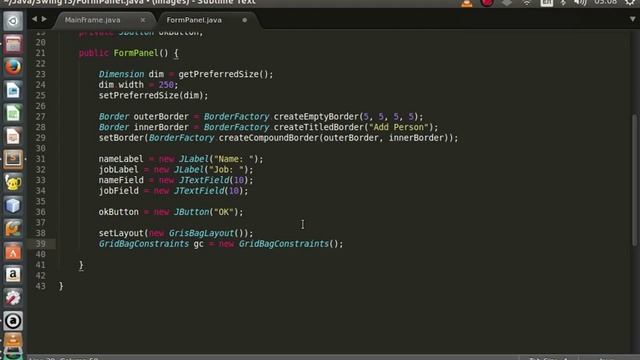Viewport: 640px width, 360px height.
Task: Open LibreOffice Writer from the dock
Action: click(13, 90)
